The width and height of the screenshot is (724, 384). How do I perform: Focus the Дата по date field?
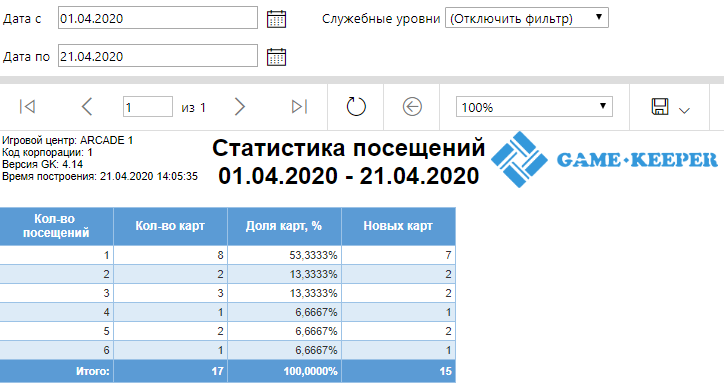point(158,56)
